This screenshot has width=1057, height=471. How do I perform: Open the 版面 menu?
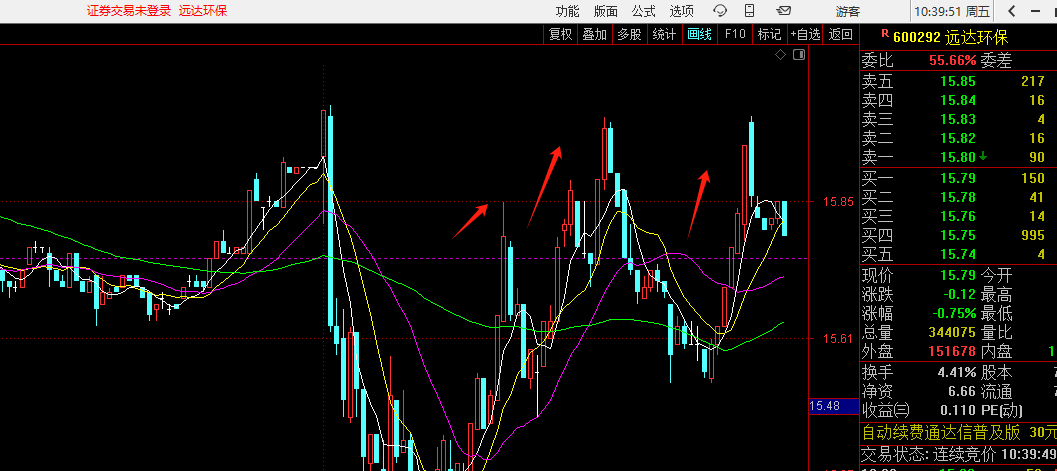(x=605, y=11)
